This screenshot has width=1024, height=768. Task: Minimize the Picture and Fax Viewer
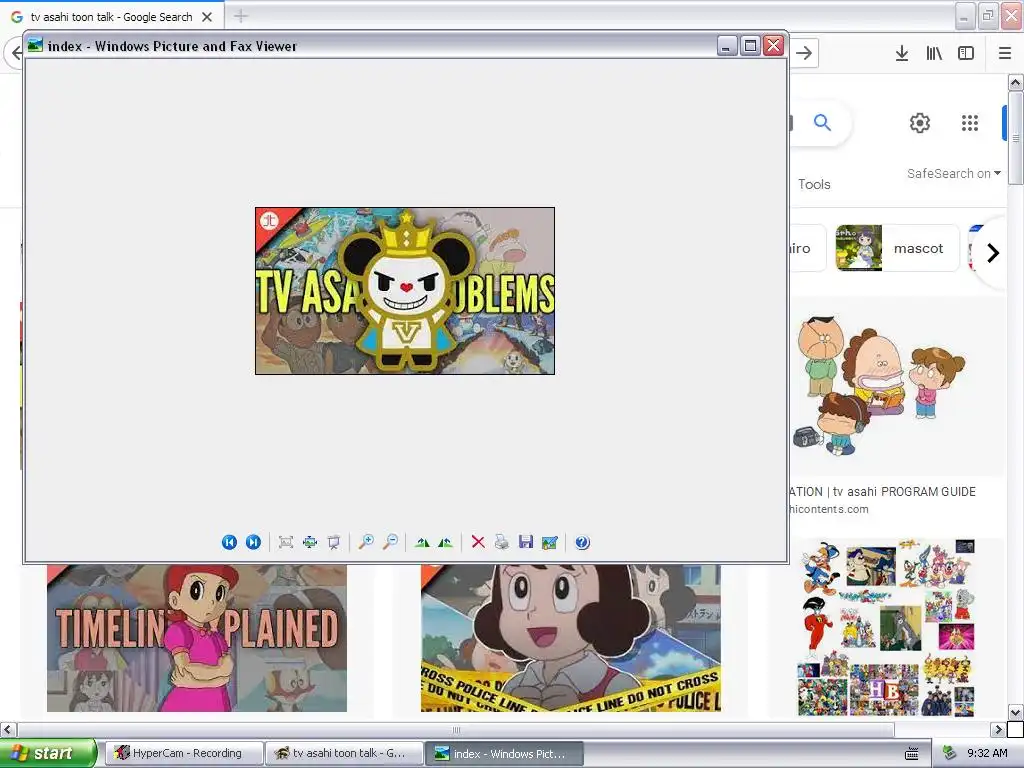[727, 46]
